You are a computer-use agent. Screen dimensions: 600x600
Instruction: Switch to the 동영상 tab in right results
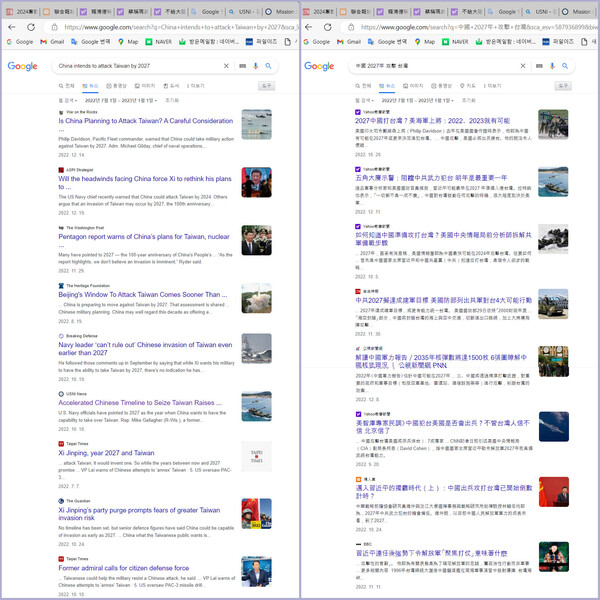442,86
